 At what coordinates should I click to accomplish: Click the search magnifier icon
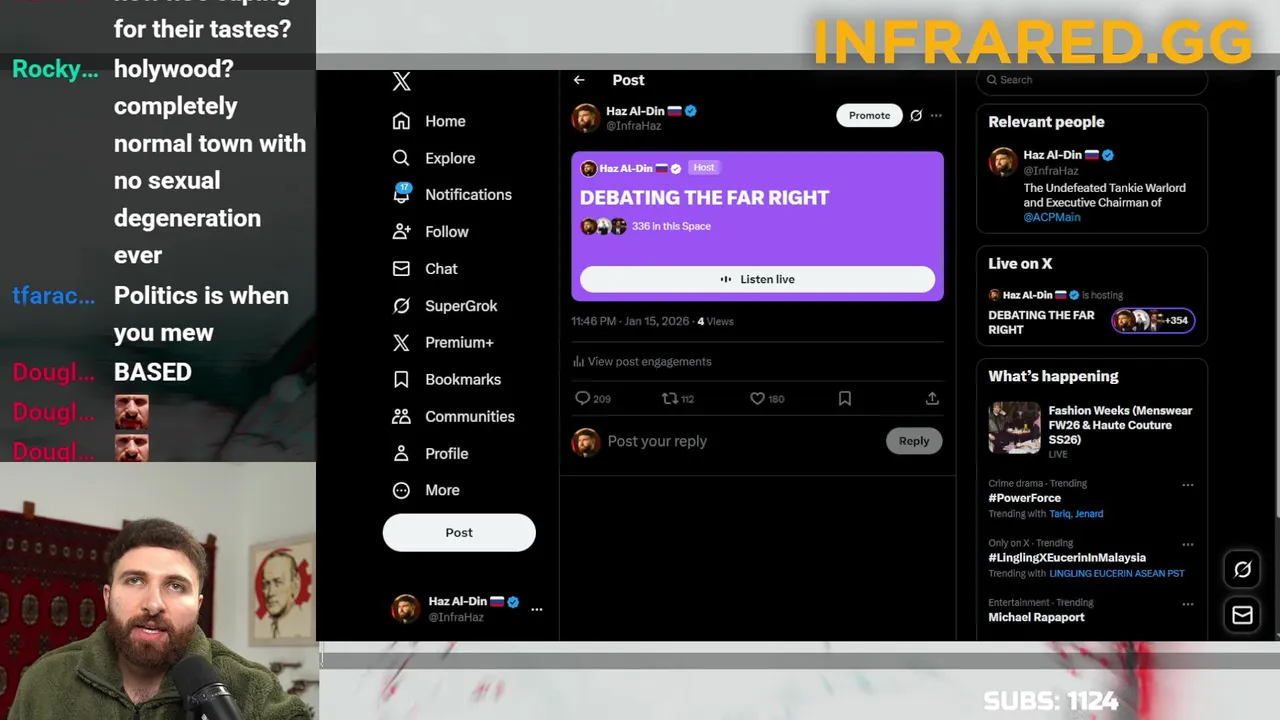tap(992, 80)
